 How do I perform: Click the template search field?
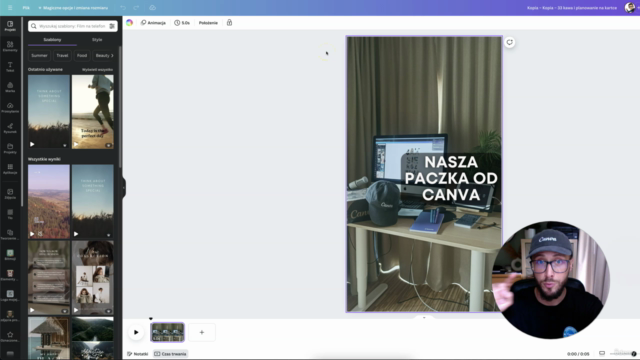click(x=73, y=26)
